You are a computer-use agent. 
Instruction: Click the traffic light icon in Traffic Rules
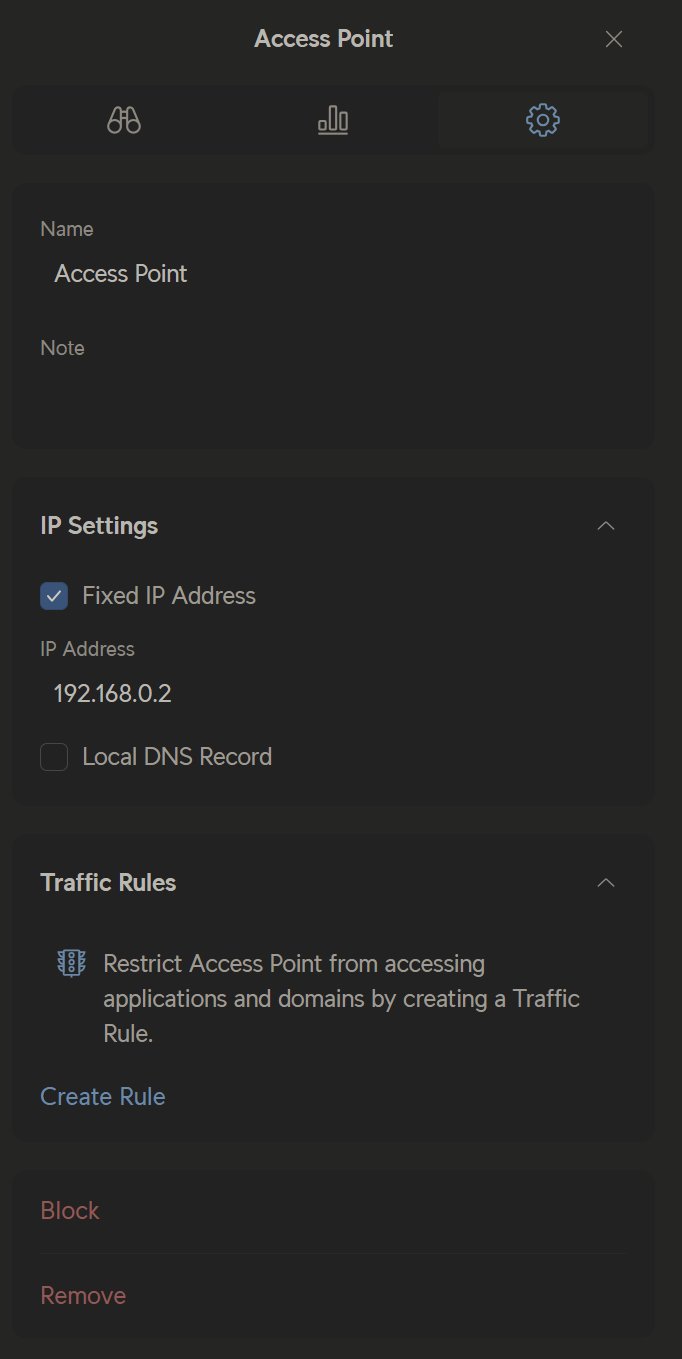(70, 964)
